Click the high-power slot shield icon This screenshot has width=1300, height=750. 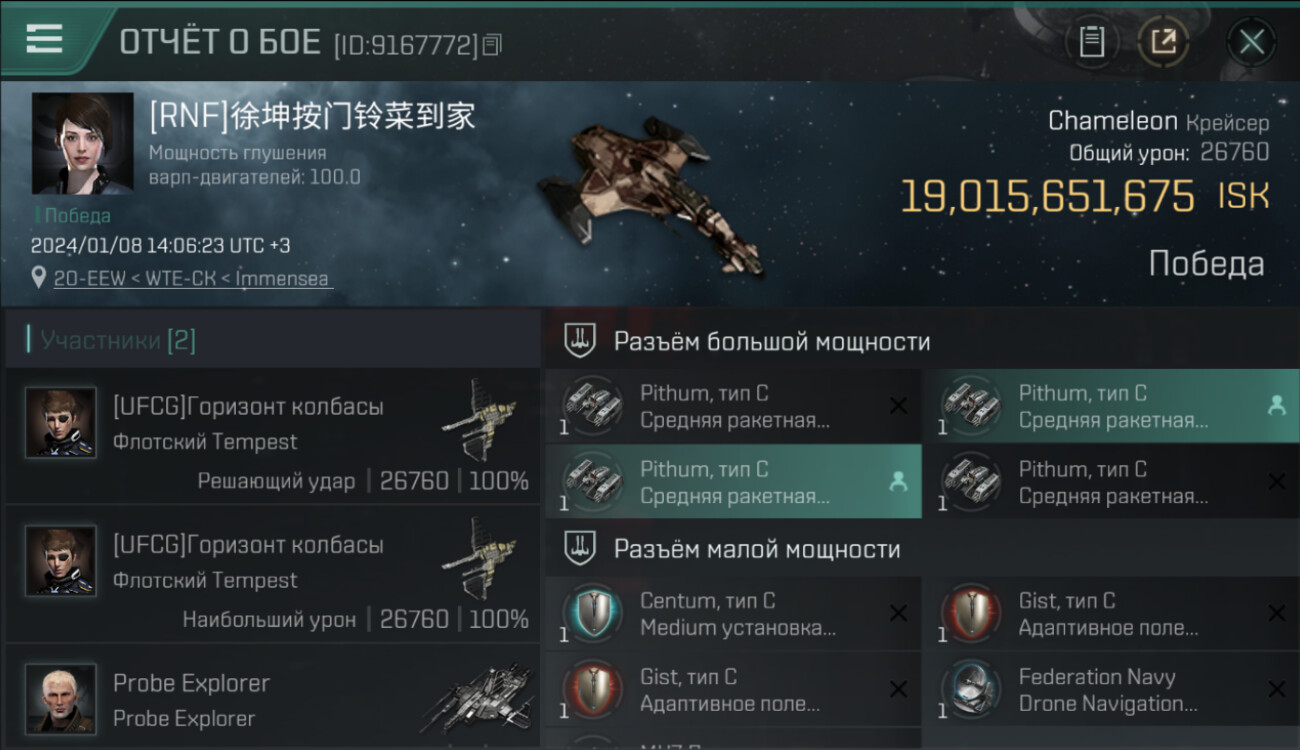[579, 341]
